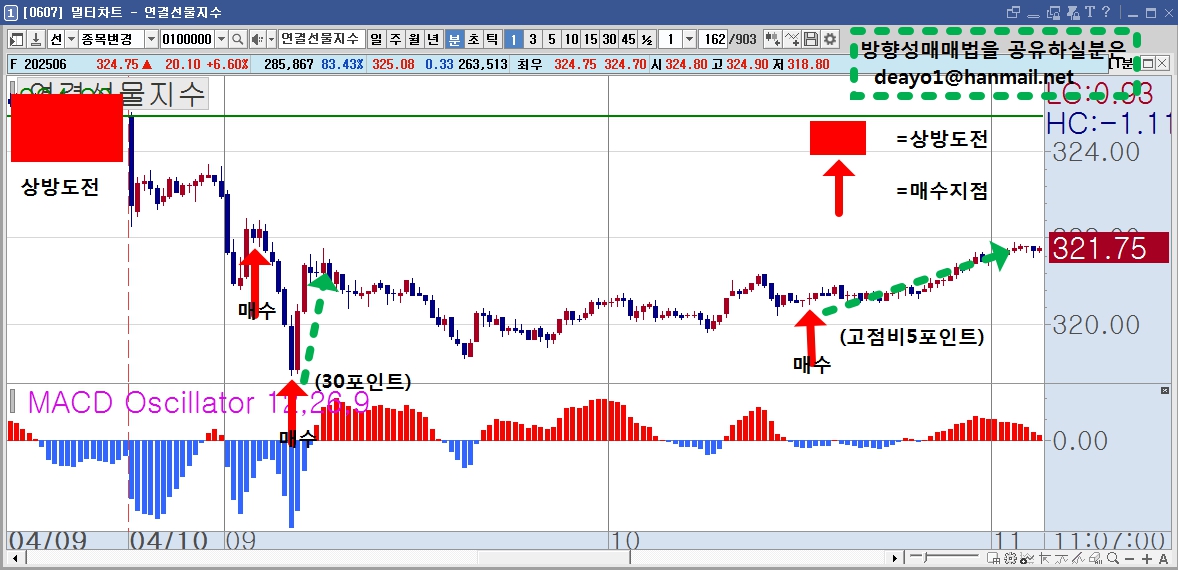Image resolution: width=1178 pixels, height=570 pixels.
Task: Select the 틱 (tick) period toggle
Action: tap(492, 39)
